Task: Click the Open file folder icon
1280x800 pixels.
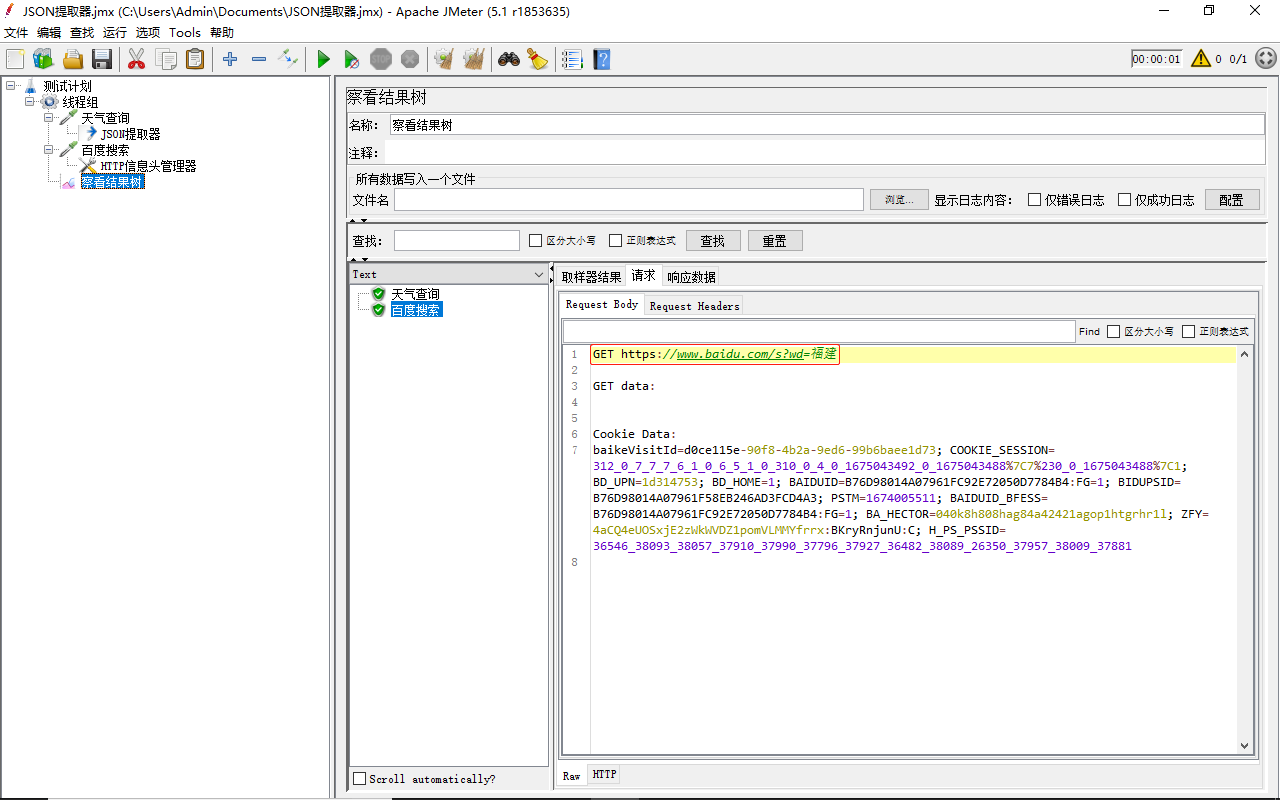Action: [x=72, y=59]
